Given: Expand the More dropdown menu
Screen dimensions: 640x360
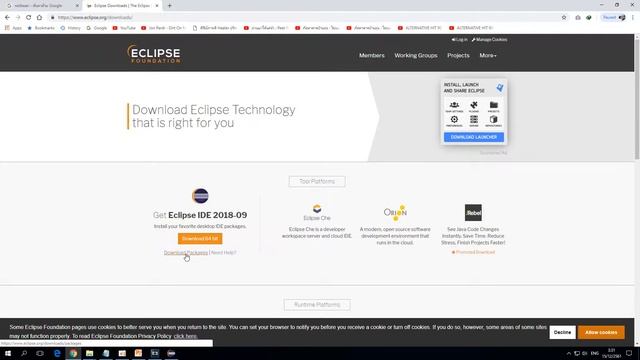Looking at the screenshot, I should tap(488, 56).
